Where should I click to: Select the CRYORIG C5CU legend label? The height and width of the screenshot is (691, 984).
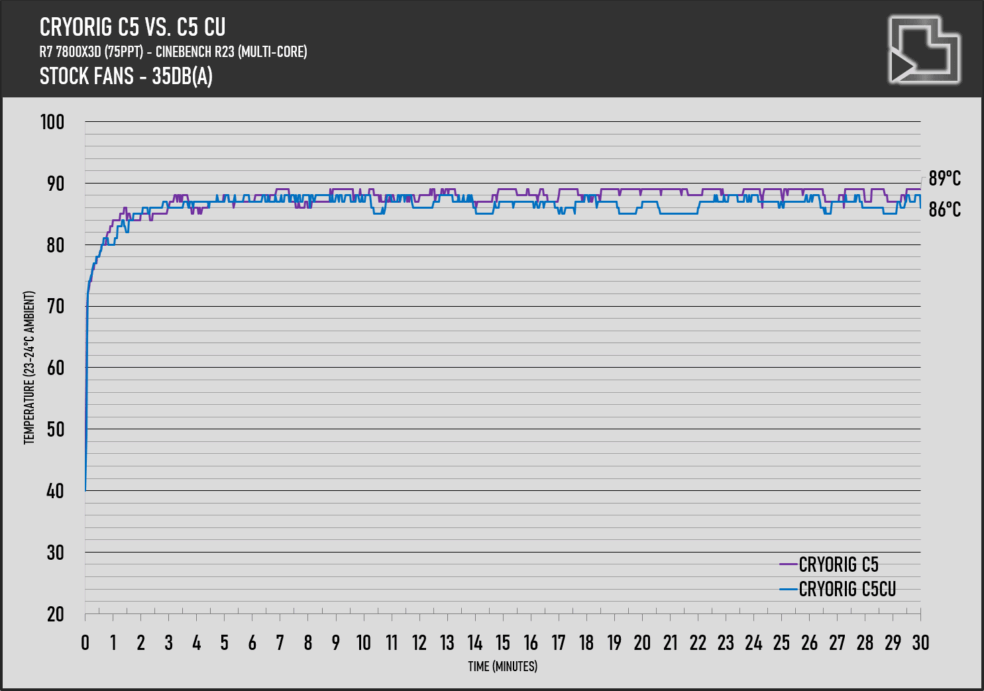[x=846, y=590]
